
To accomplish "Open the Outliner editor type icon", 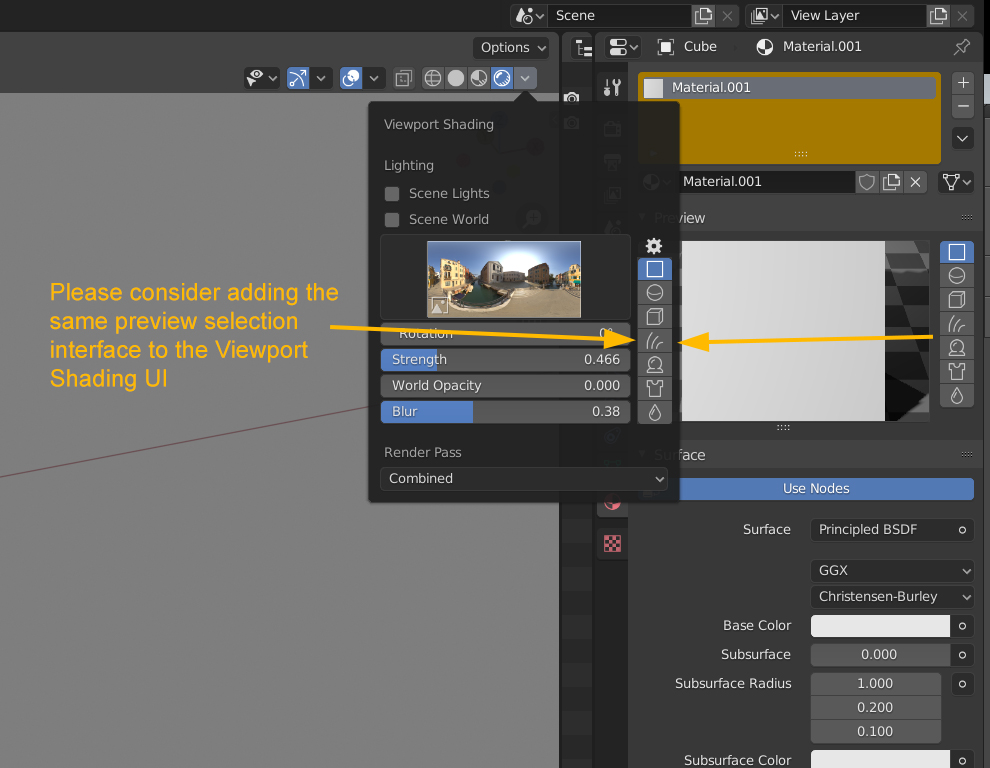I will pyautogui.click(x=583, y=47).
